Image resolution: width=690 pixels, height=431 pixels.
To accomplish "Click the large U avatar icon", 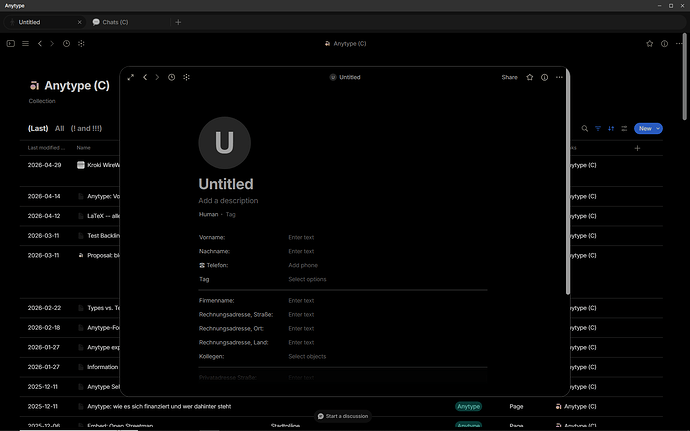I will coord(224,143).
